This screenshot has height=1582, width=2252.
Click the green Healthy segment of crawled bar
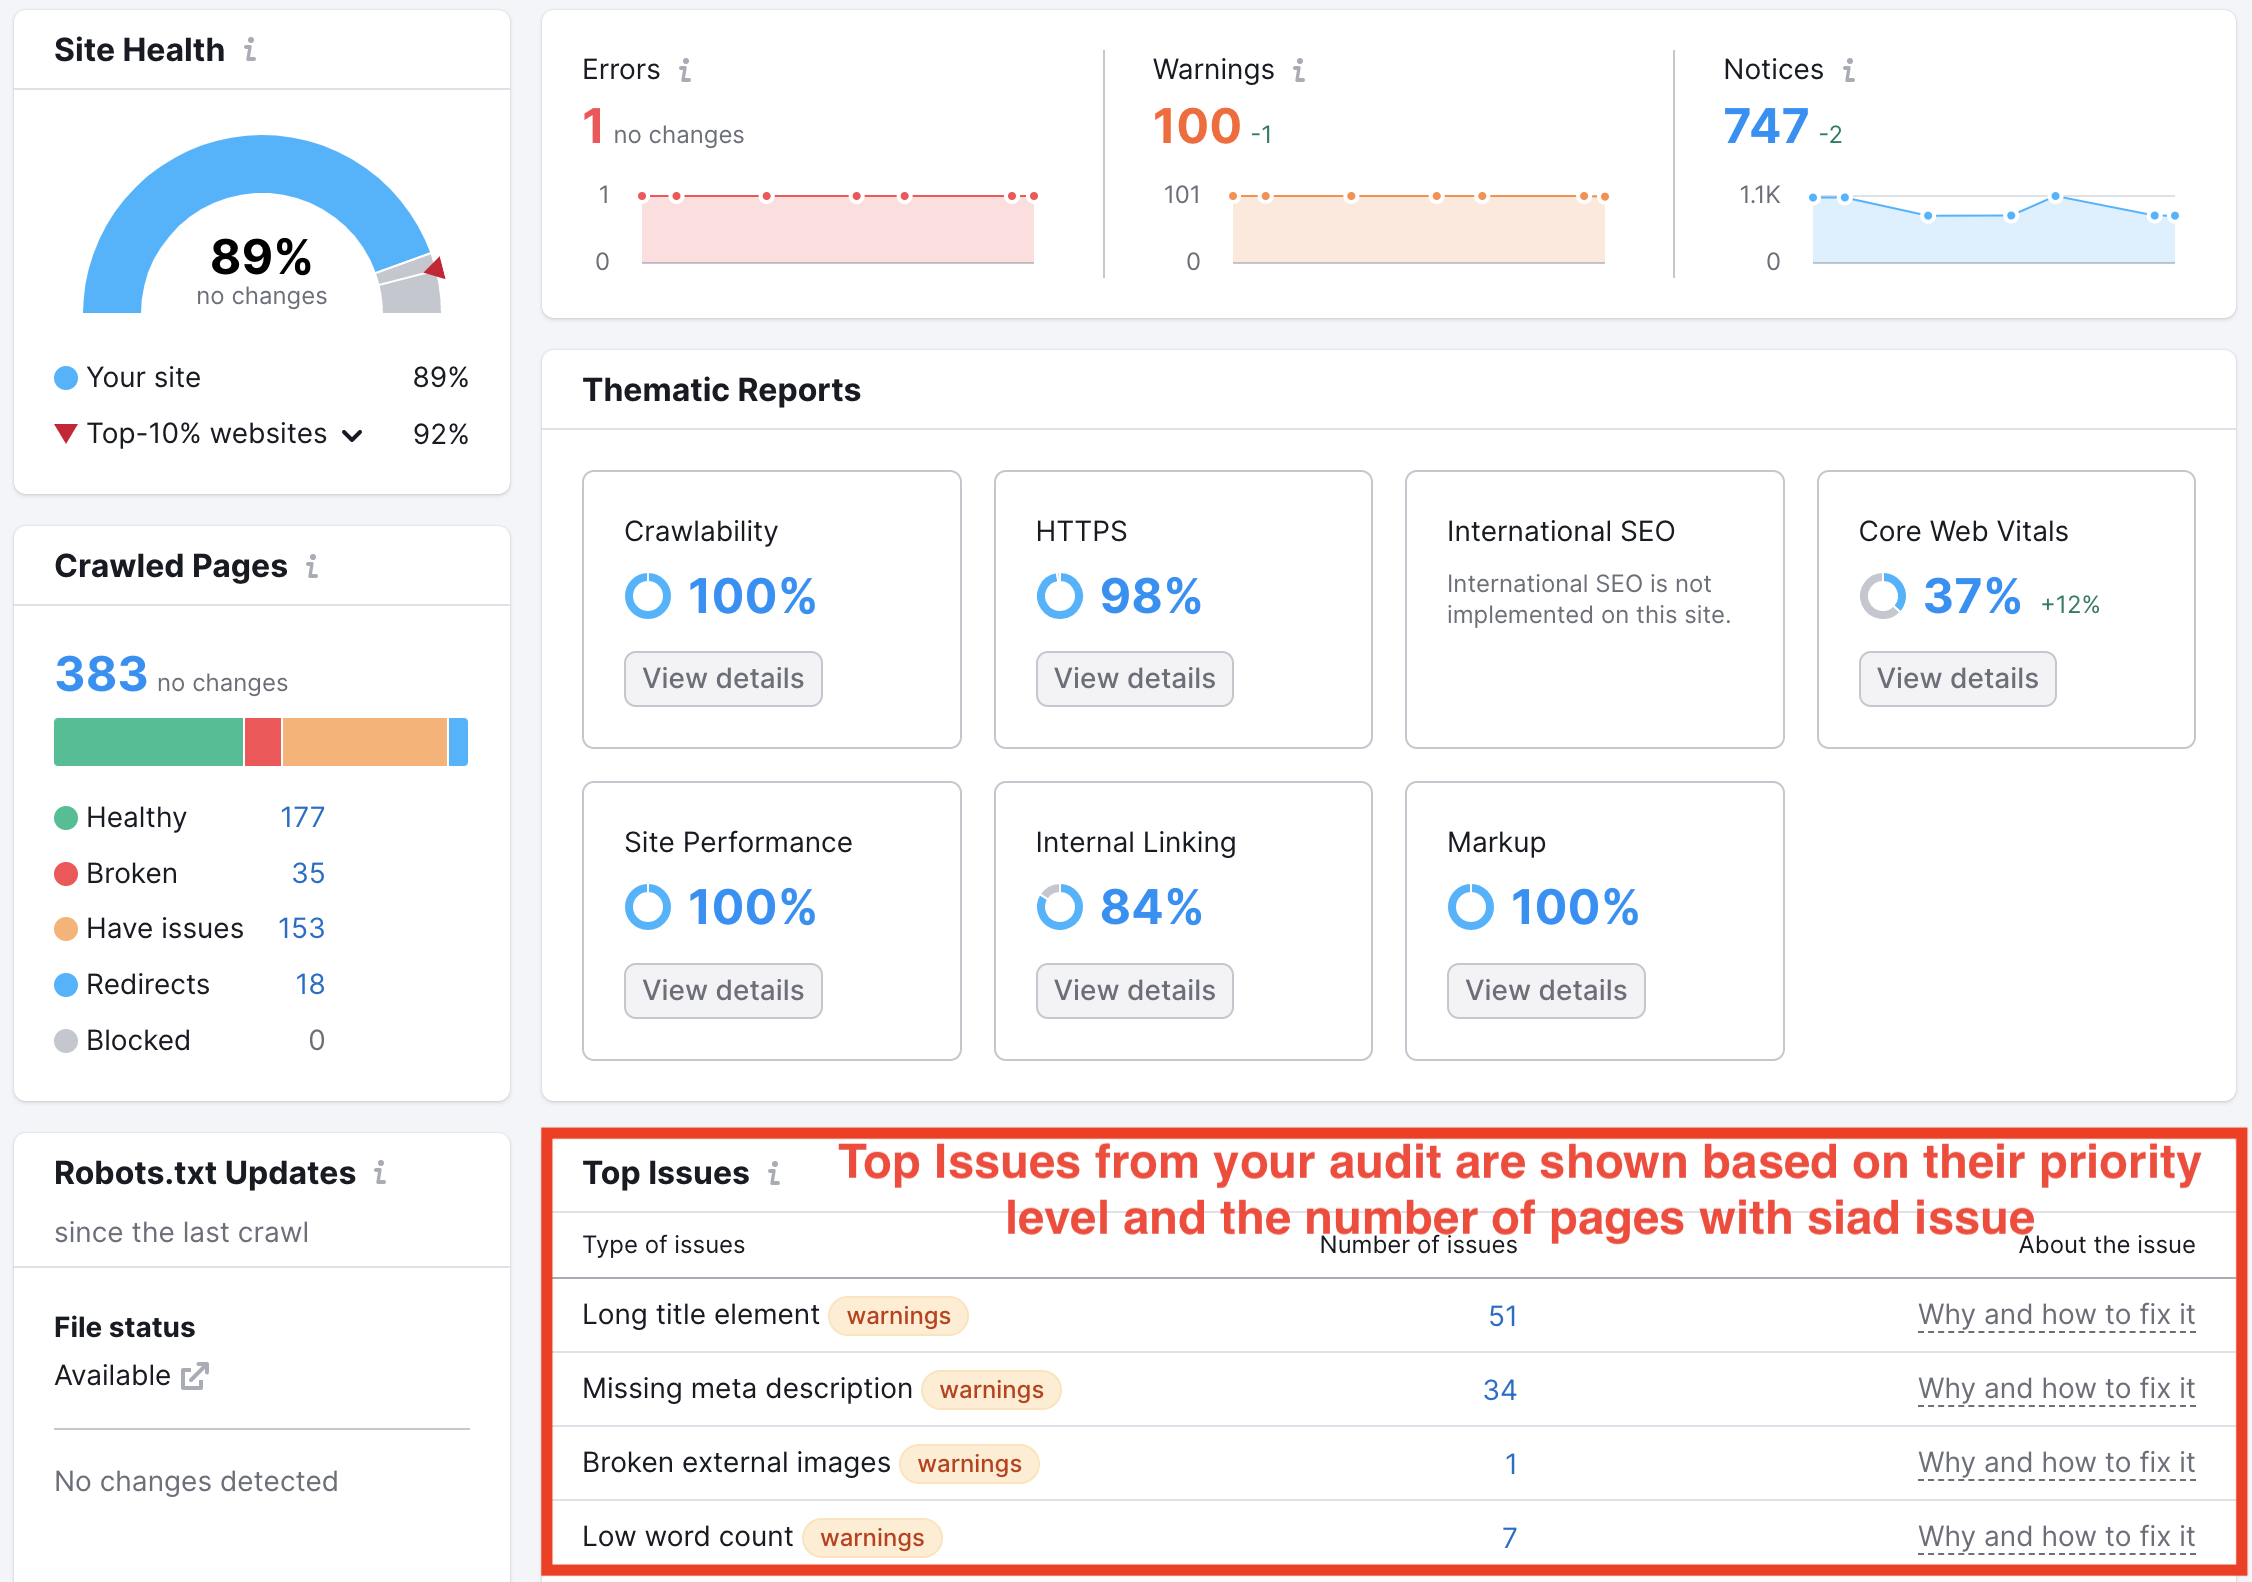(x=148, y=742)
